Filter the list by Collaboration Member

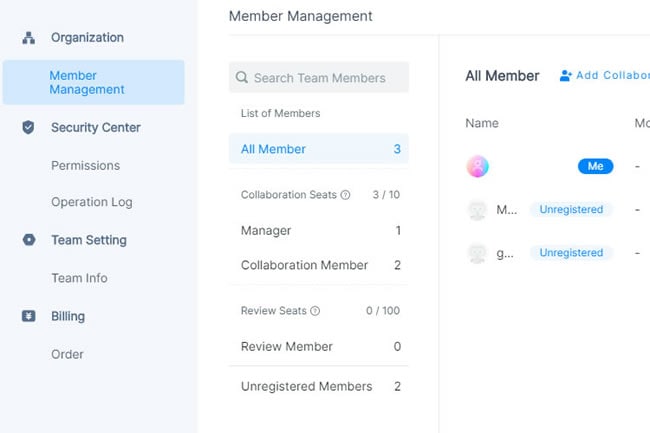click(319, 265)
